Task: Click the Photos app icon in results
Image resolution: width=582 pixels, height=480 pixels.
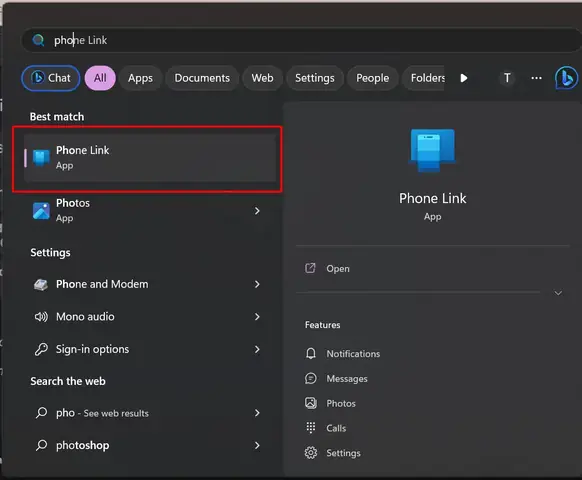Action: 41,210
